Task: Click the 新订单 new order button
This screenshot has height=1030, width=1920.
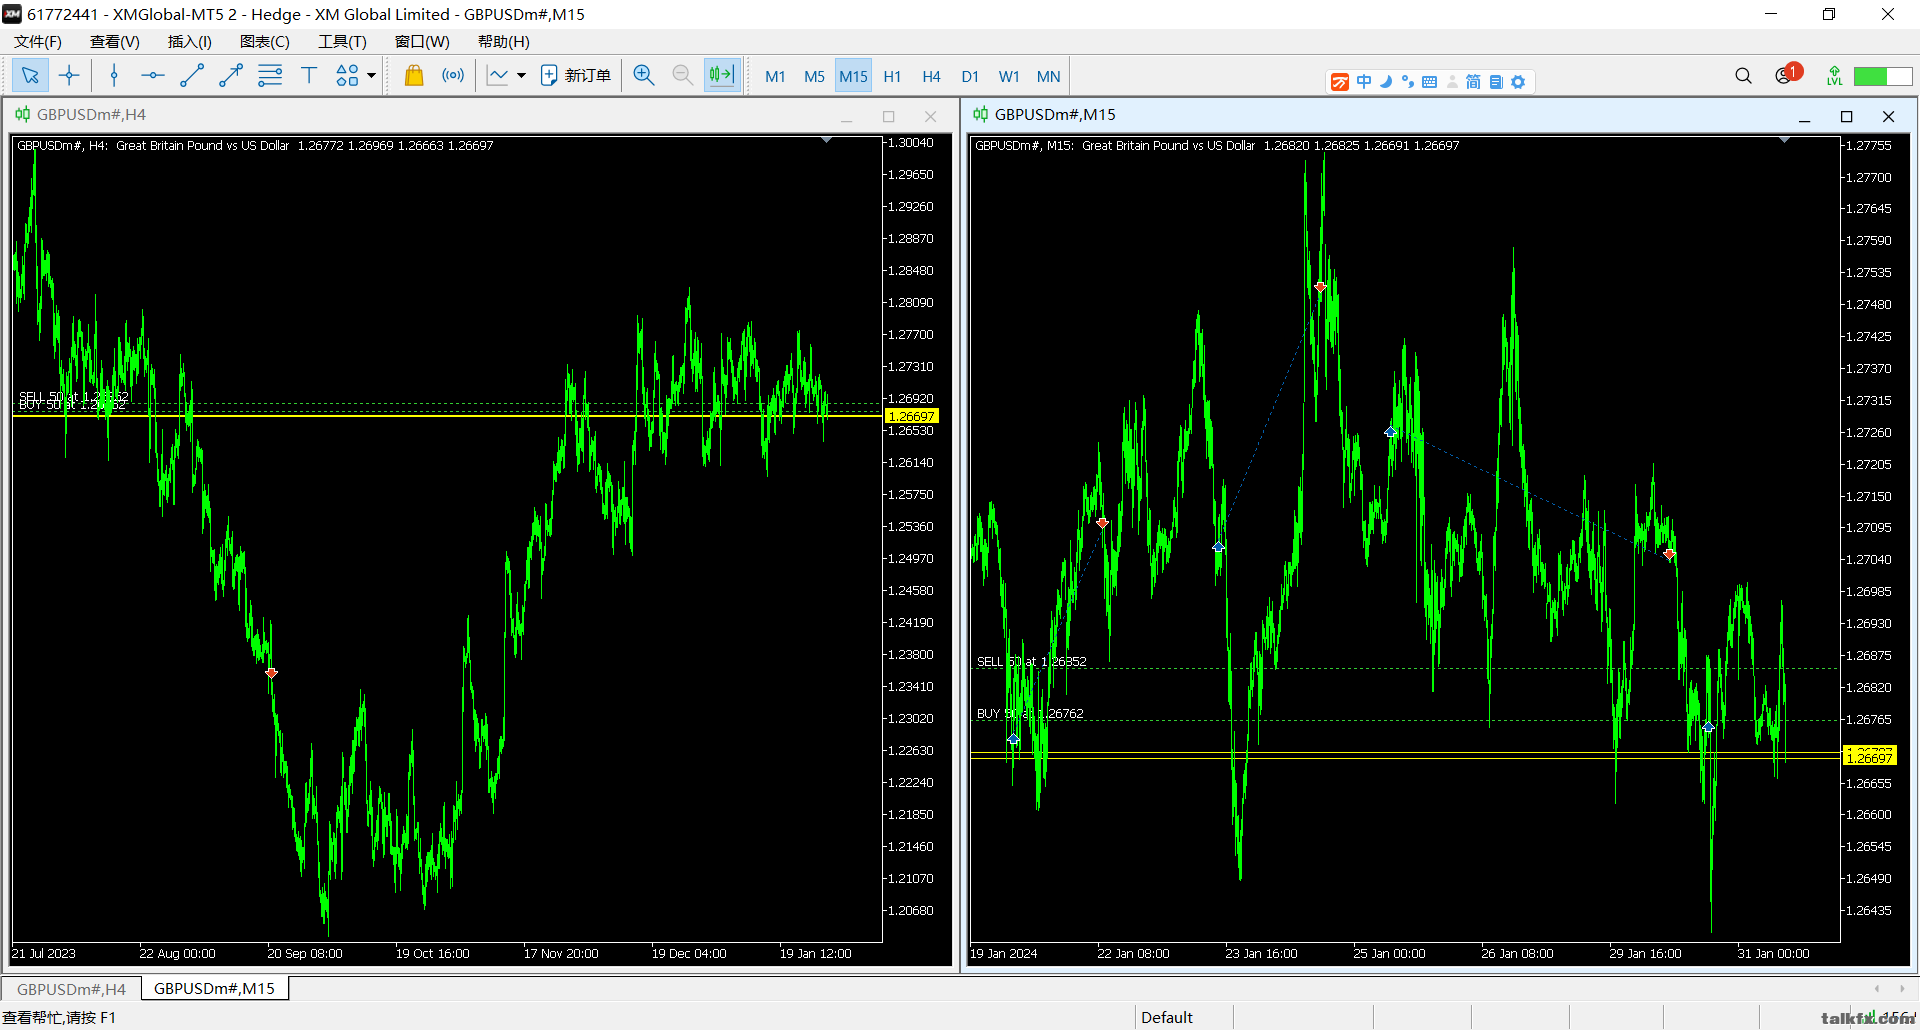Action: click(x=576, y=76)
